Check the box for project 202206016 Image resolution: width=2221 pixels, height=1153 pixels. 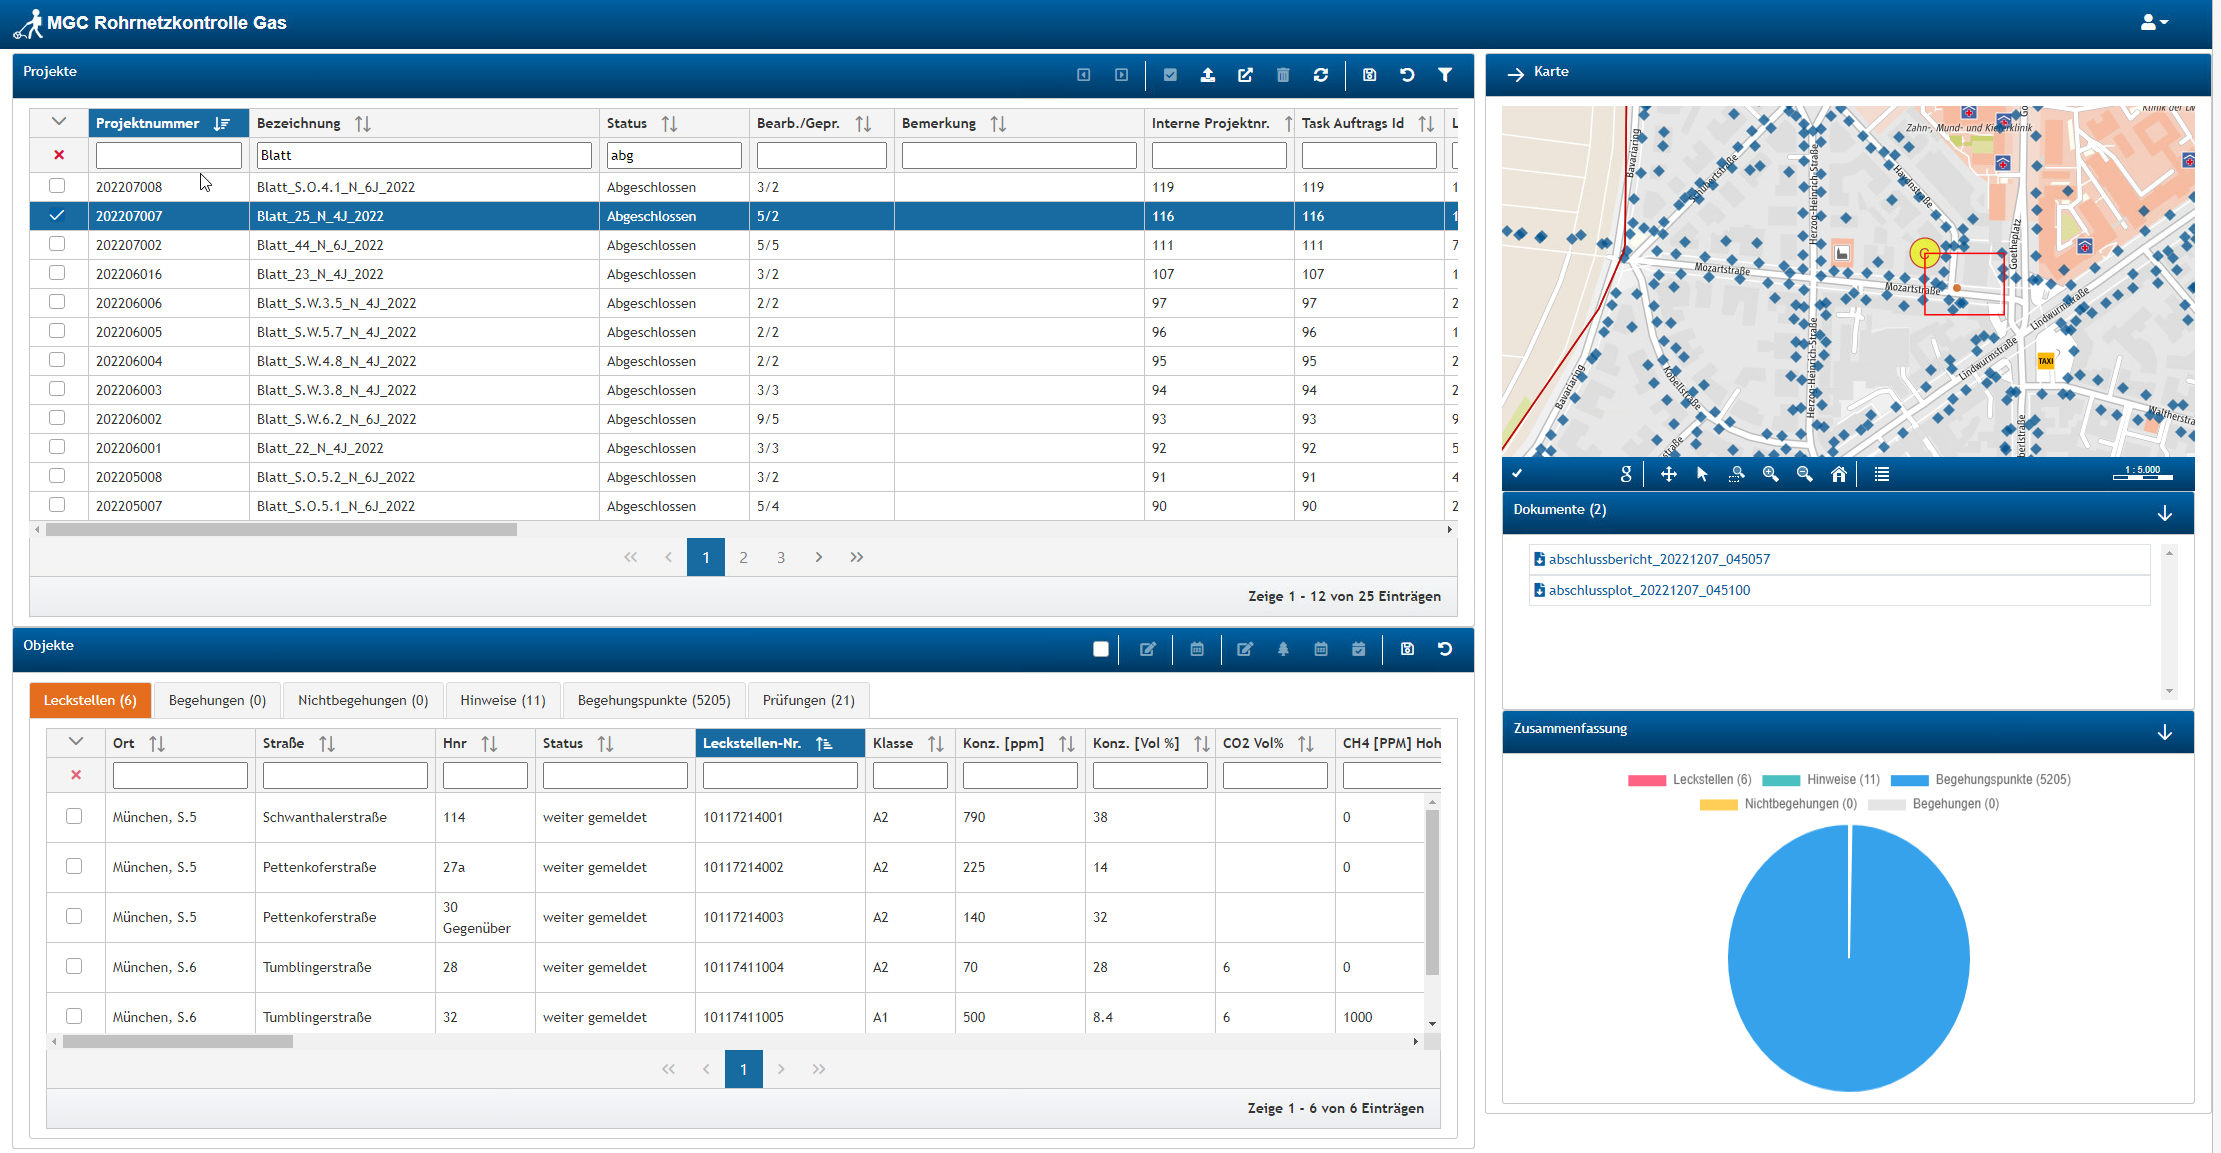point(57,273)
